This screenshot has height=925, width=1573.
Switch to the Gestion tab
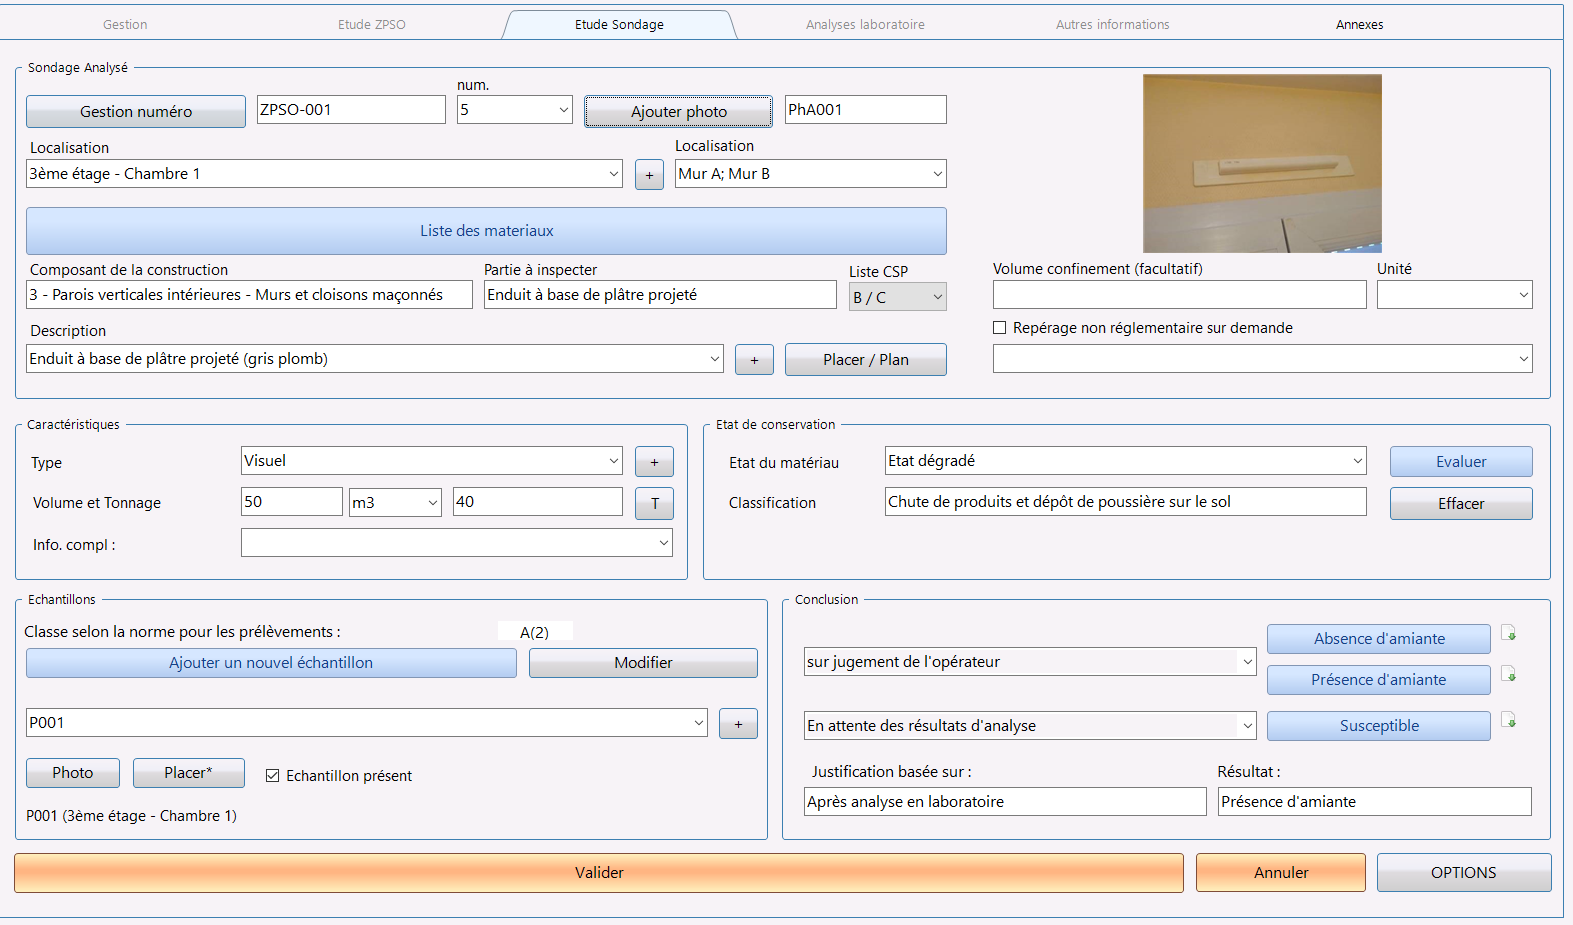tap(125, 25)
